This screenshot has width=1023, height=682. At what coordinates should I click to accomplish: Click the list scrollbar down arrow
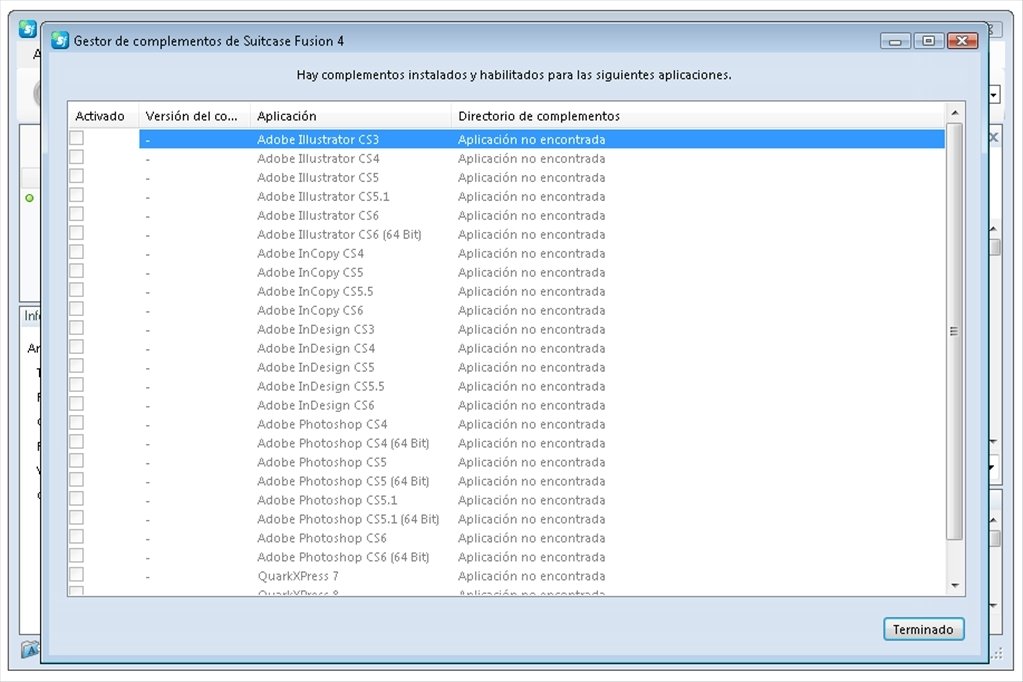click(954, 585)
